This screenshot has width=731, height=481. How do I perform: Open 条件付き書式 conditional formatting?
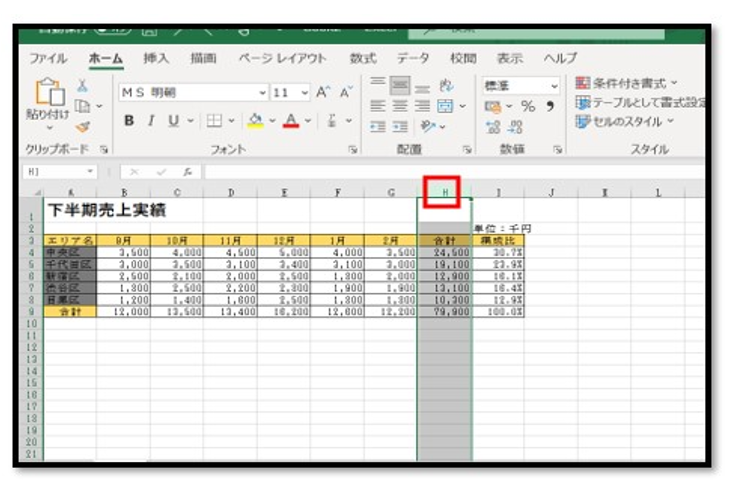pos(626,83)
